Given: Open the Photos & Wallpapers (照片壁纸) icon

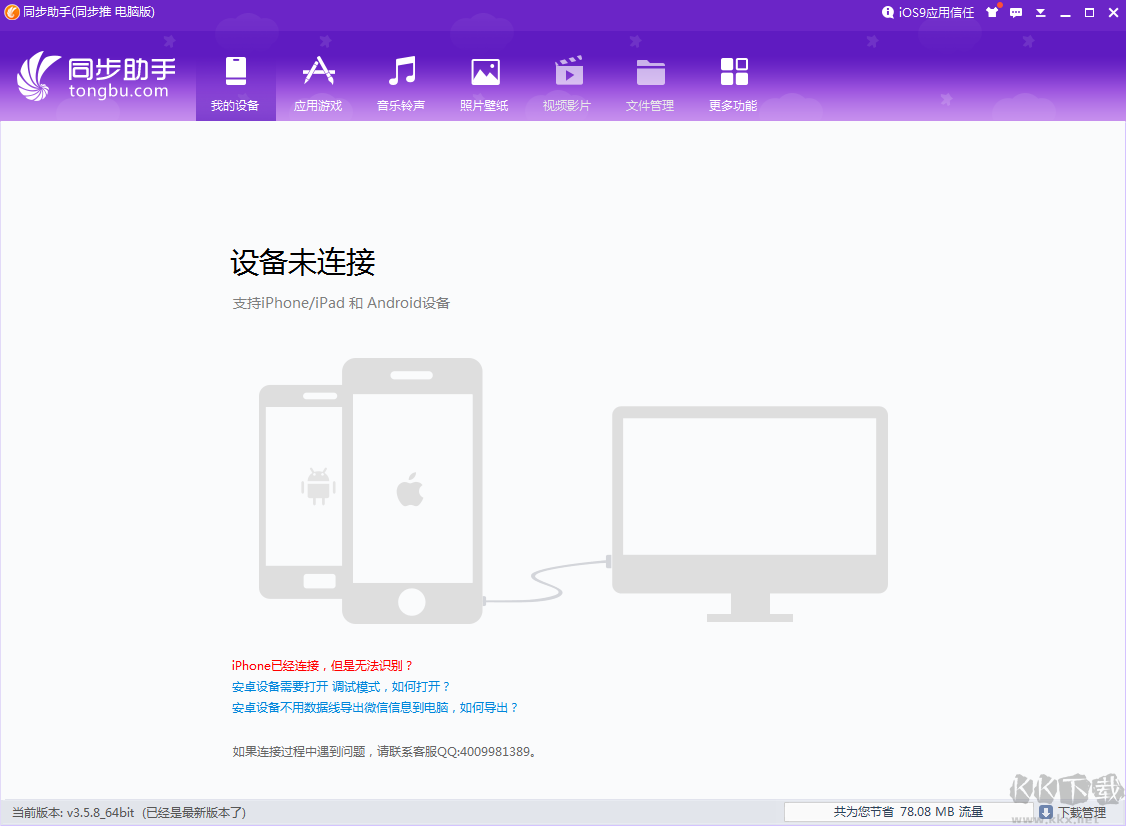Looking at the screenshot, I should click(484, 70).
